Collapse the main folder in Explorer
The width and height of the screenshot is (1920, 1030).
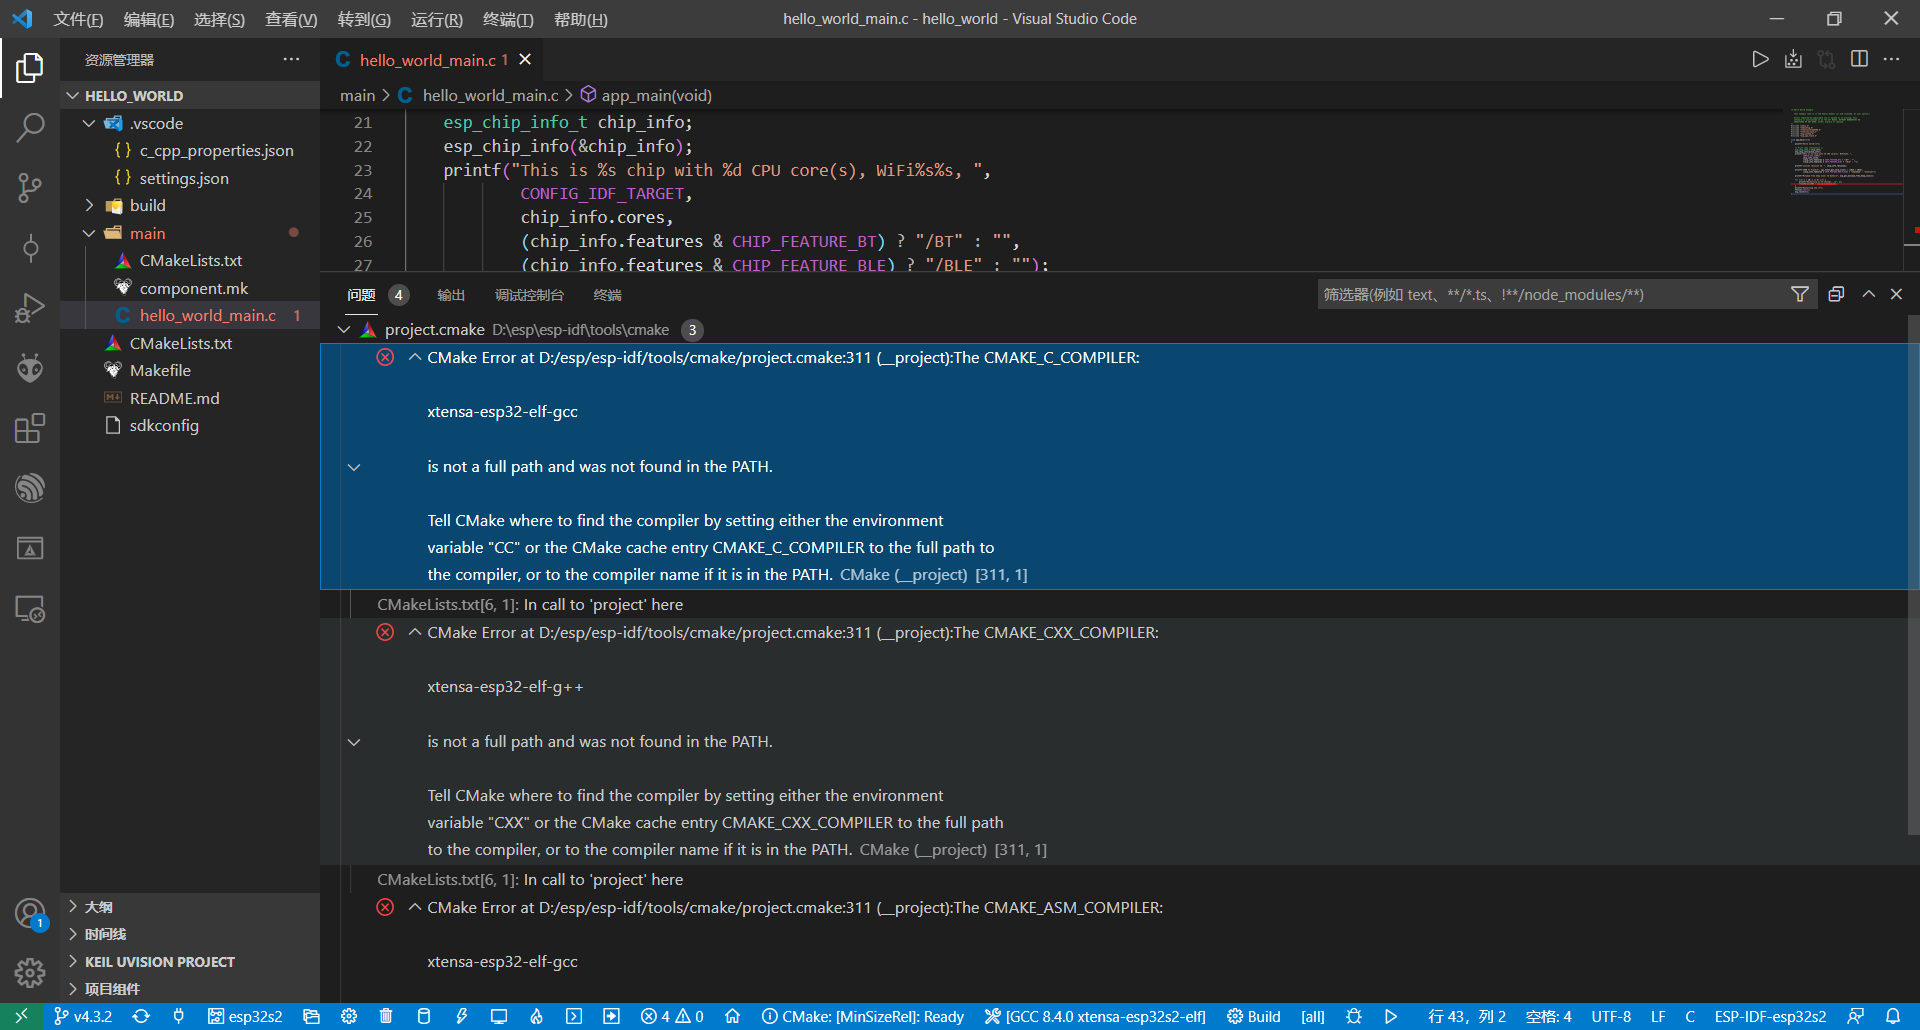(89, 233)
